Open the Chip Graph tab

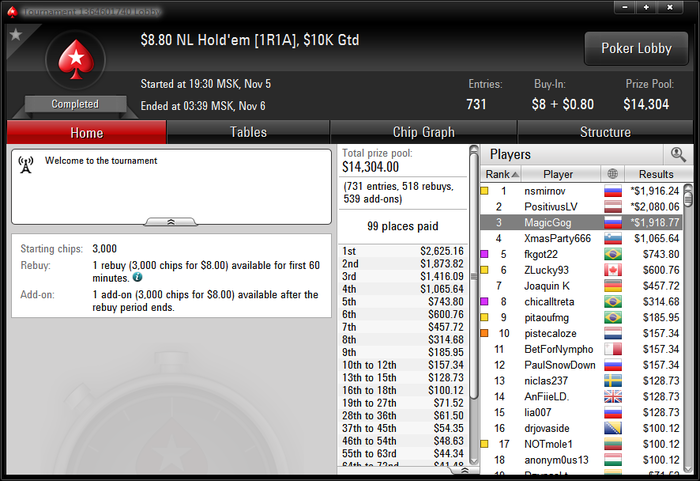click(x=424, y=132)
